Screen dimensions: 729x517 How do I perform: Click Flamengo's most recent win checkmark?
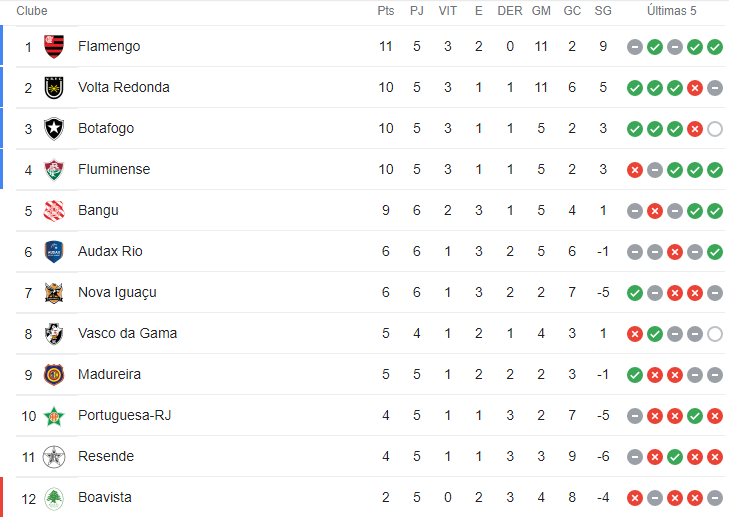[715, 47]
